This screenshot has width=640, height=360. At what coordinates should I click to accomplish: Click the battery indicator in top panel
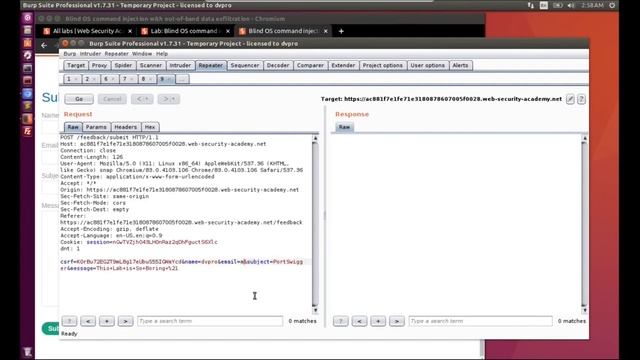tap(558, 5)
